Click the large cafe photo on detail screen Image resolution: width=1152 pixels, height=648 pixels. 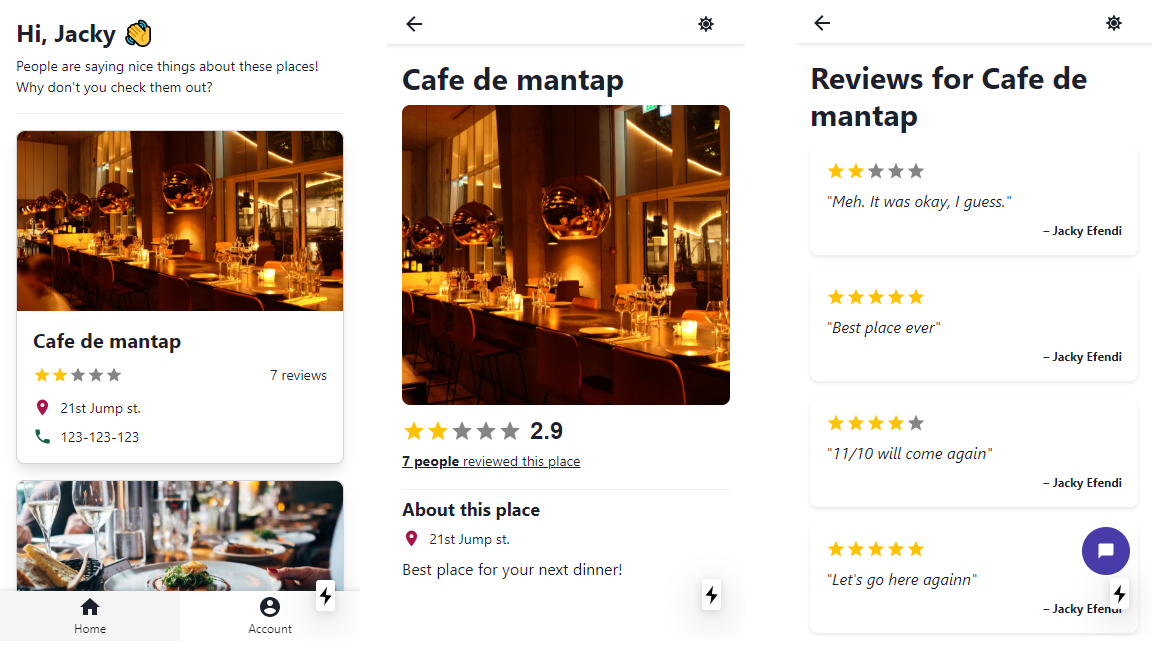(566, 255)
